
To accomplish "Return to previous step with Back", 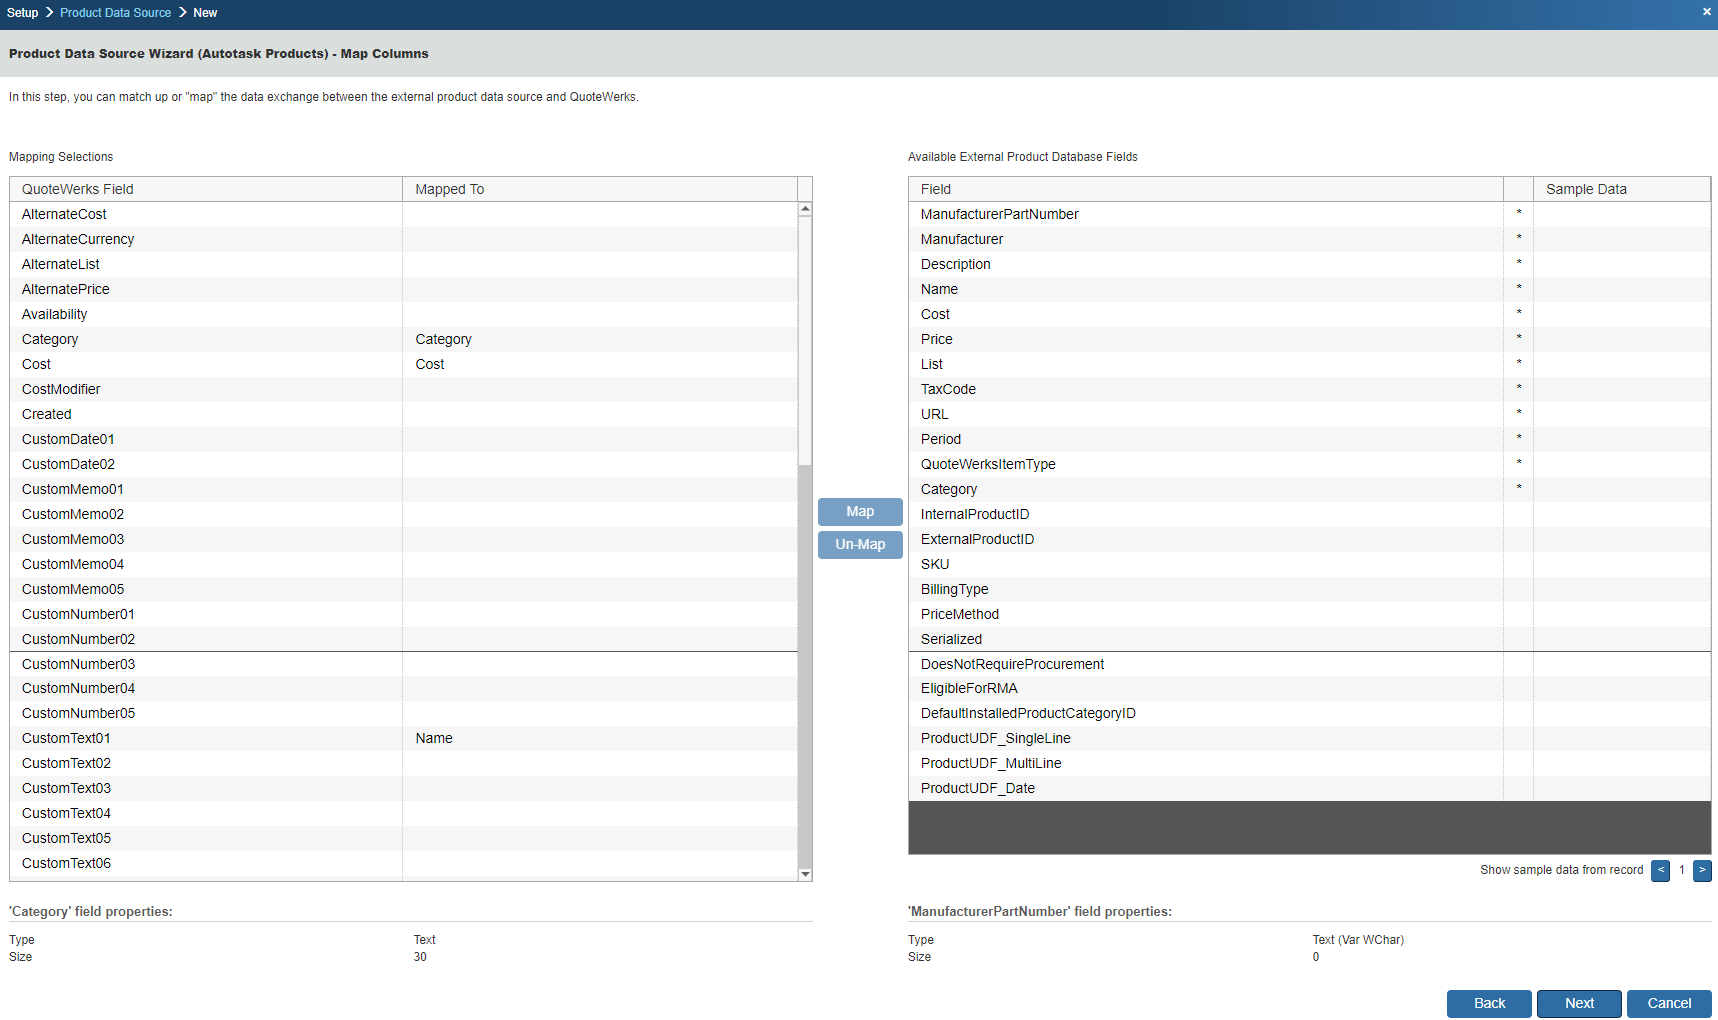I will (1489, 1003).
